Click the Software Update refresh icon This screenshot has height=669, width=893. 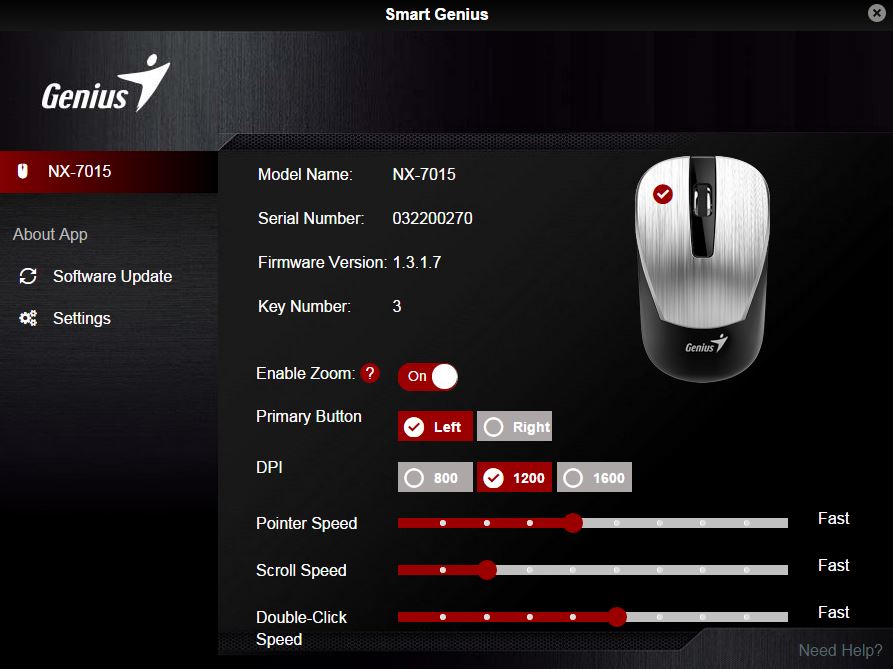28,276
